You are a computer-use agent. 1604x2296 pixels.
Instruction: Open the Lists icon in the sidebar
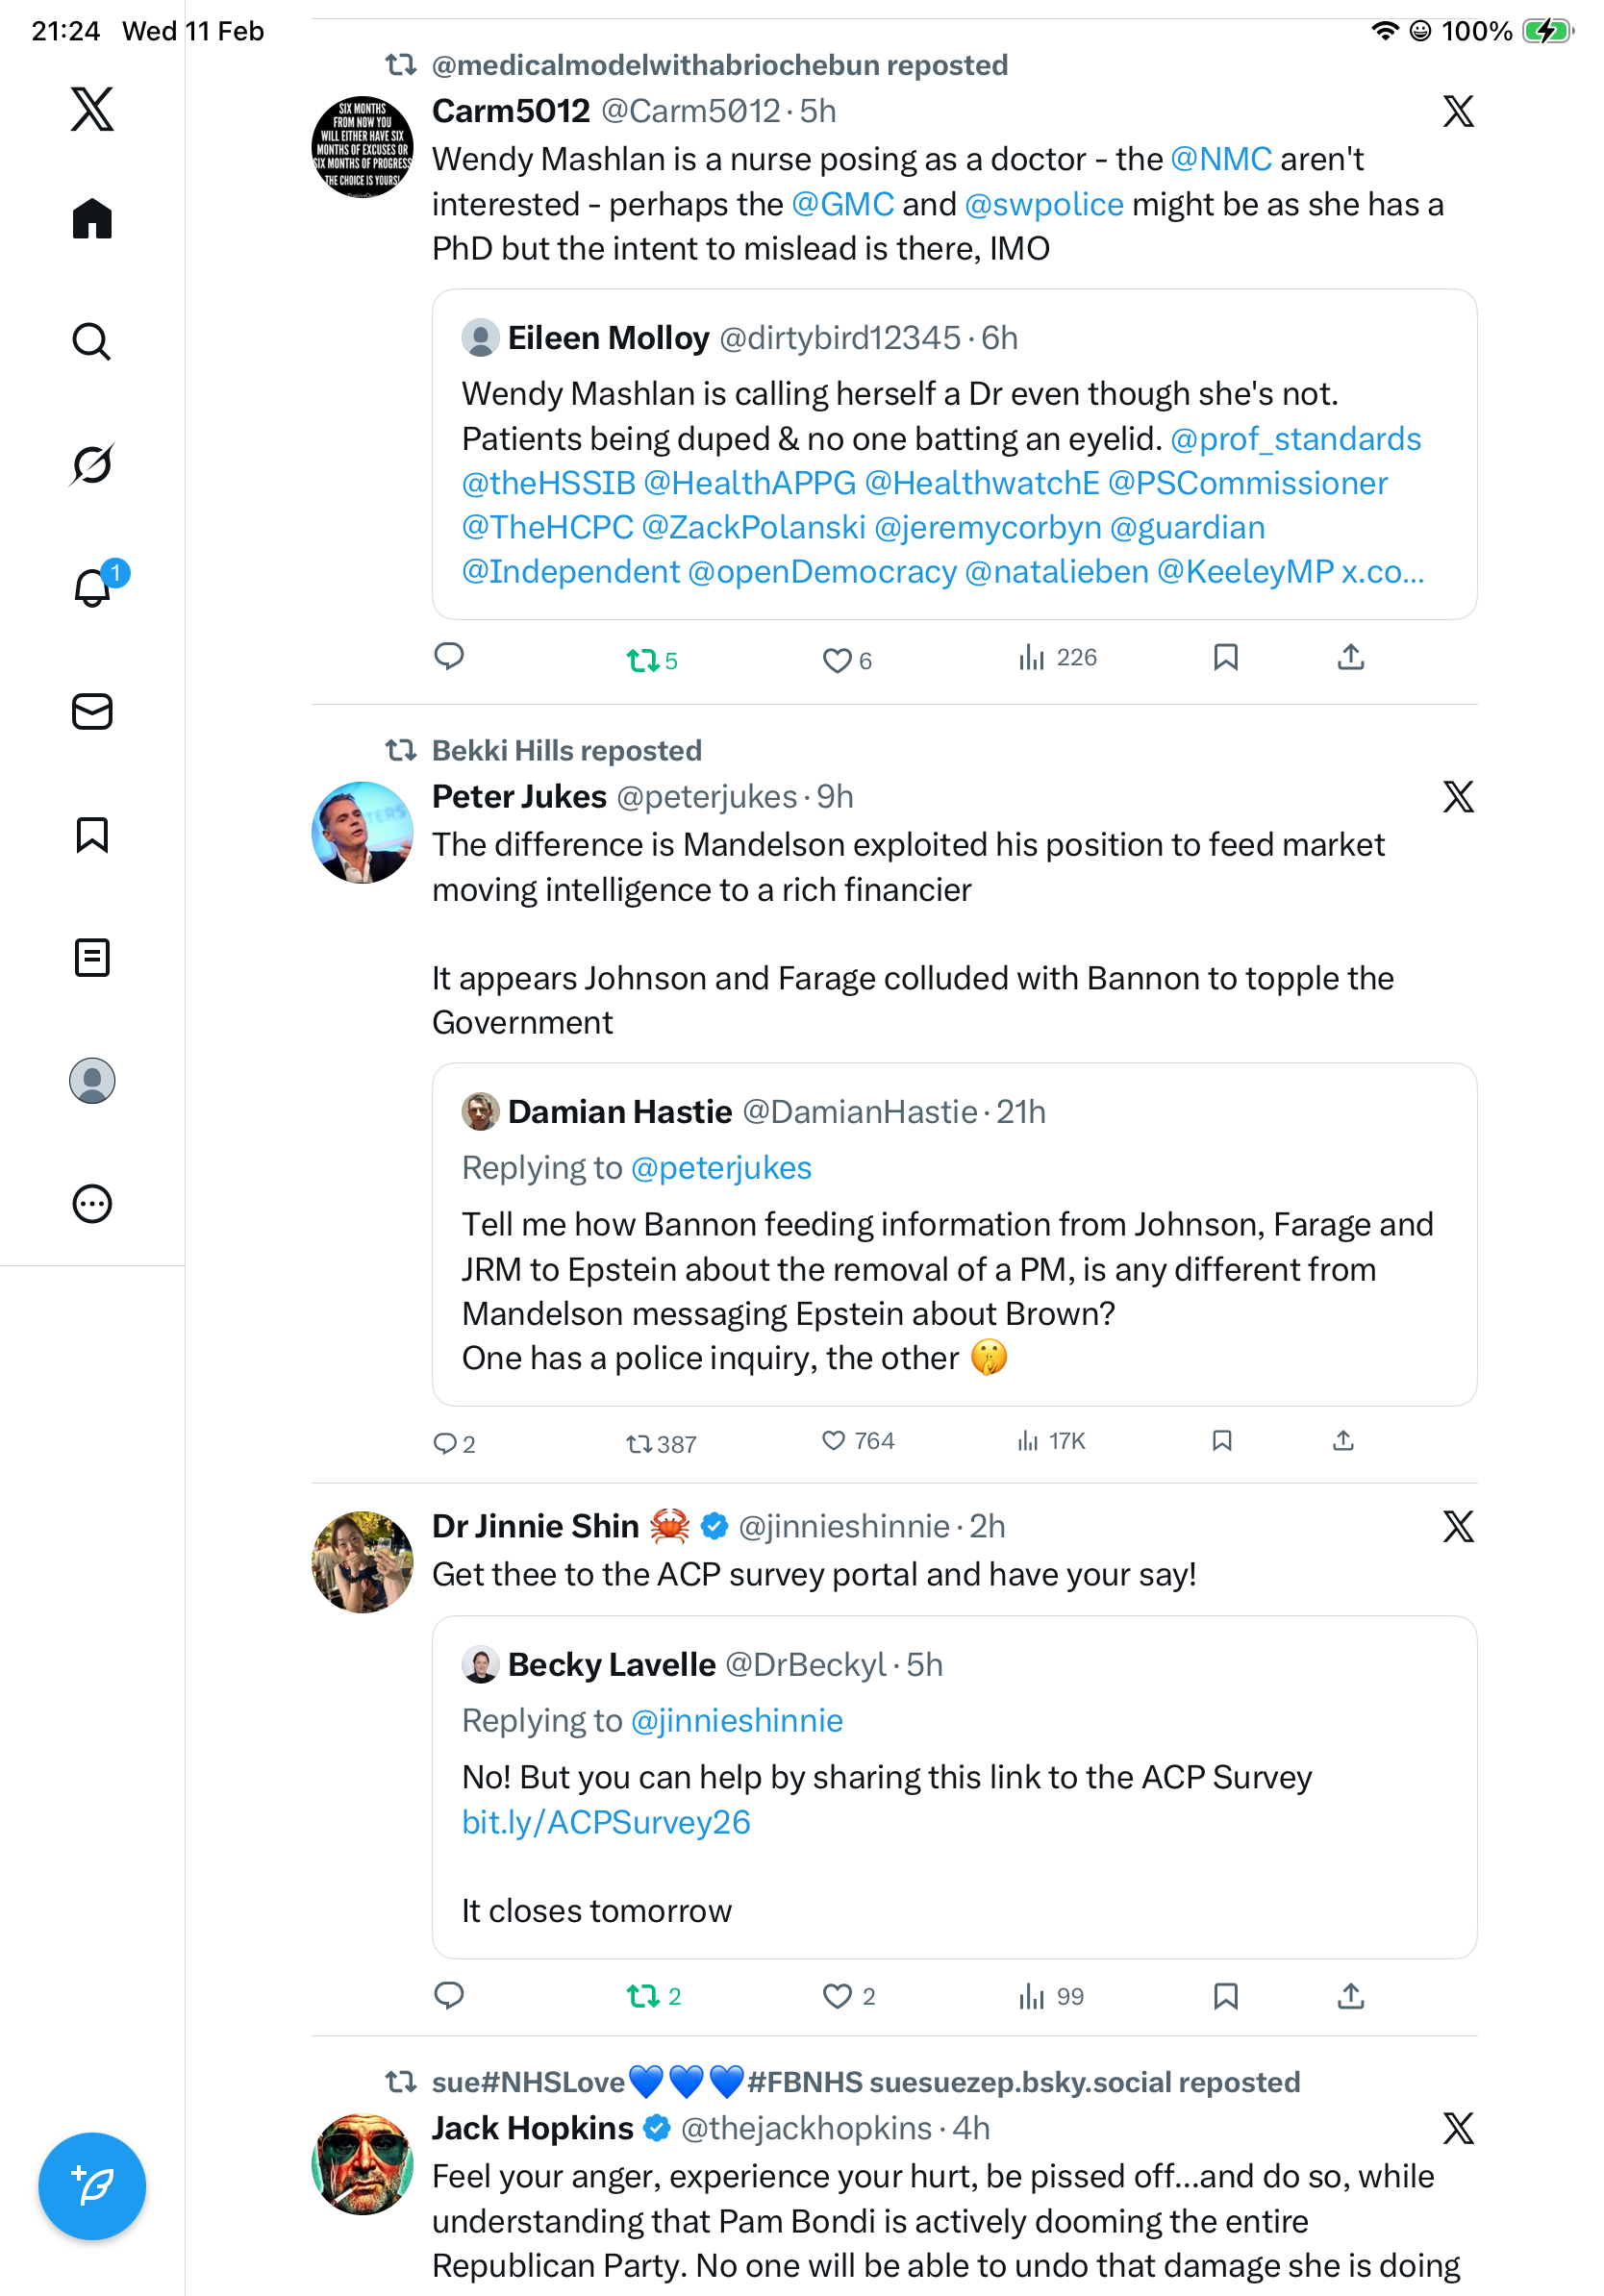[x=92, y=957]
